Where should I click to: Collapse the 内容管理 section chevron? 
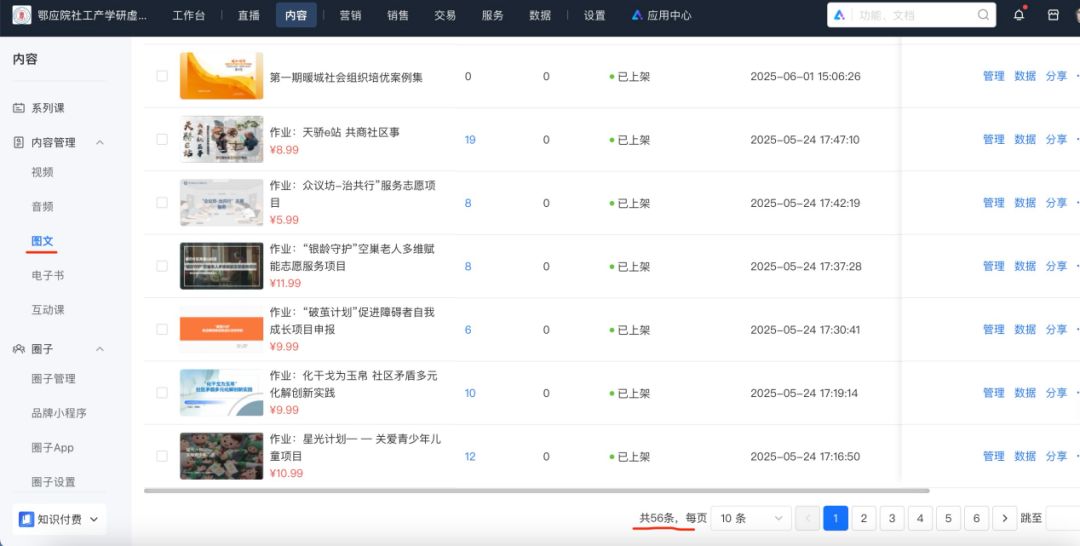[x=100, y=143]
